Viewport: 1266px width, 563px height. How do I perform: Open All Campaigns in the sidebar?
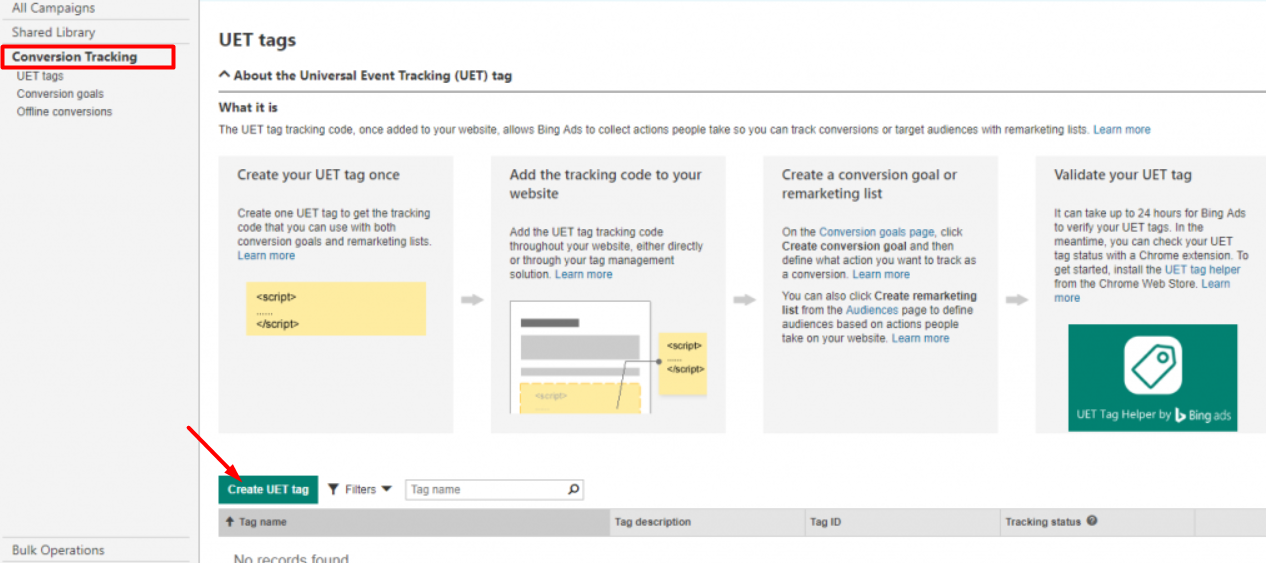tap(54, 8)
